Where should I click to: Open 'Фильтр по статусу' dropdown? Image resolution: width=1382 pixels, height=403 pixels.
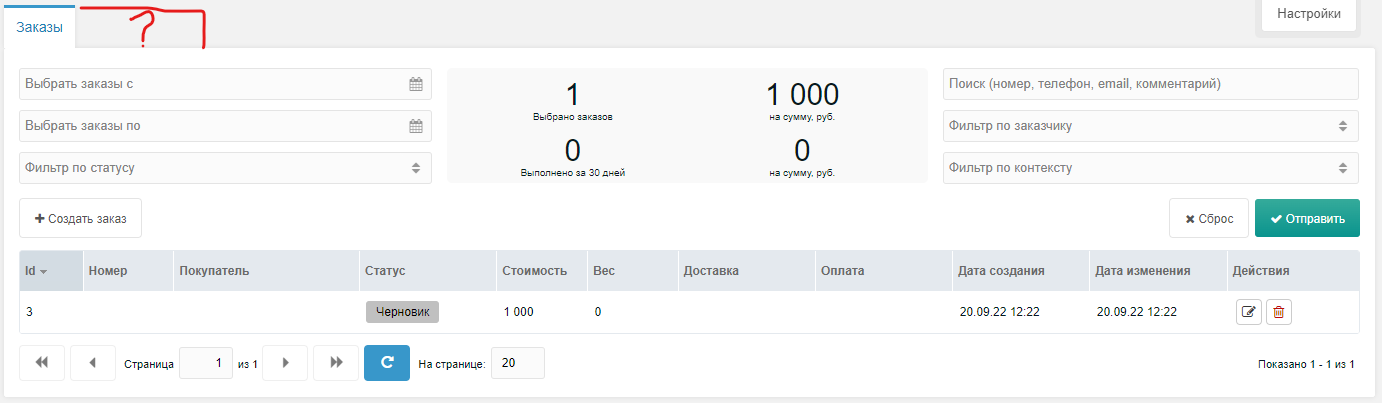coord(225,168)
